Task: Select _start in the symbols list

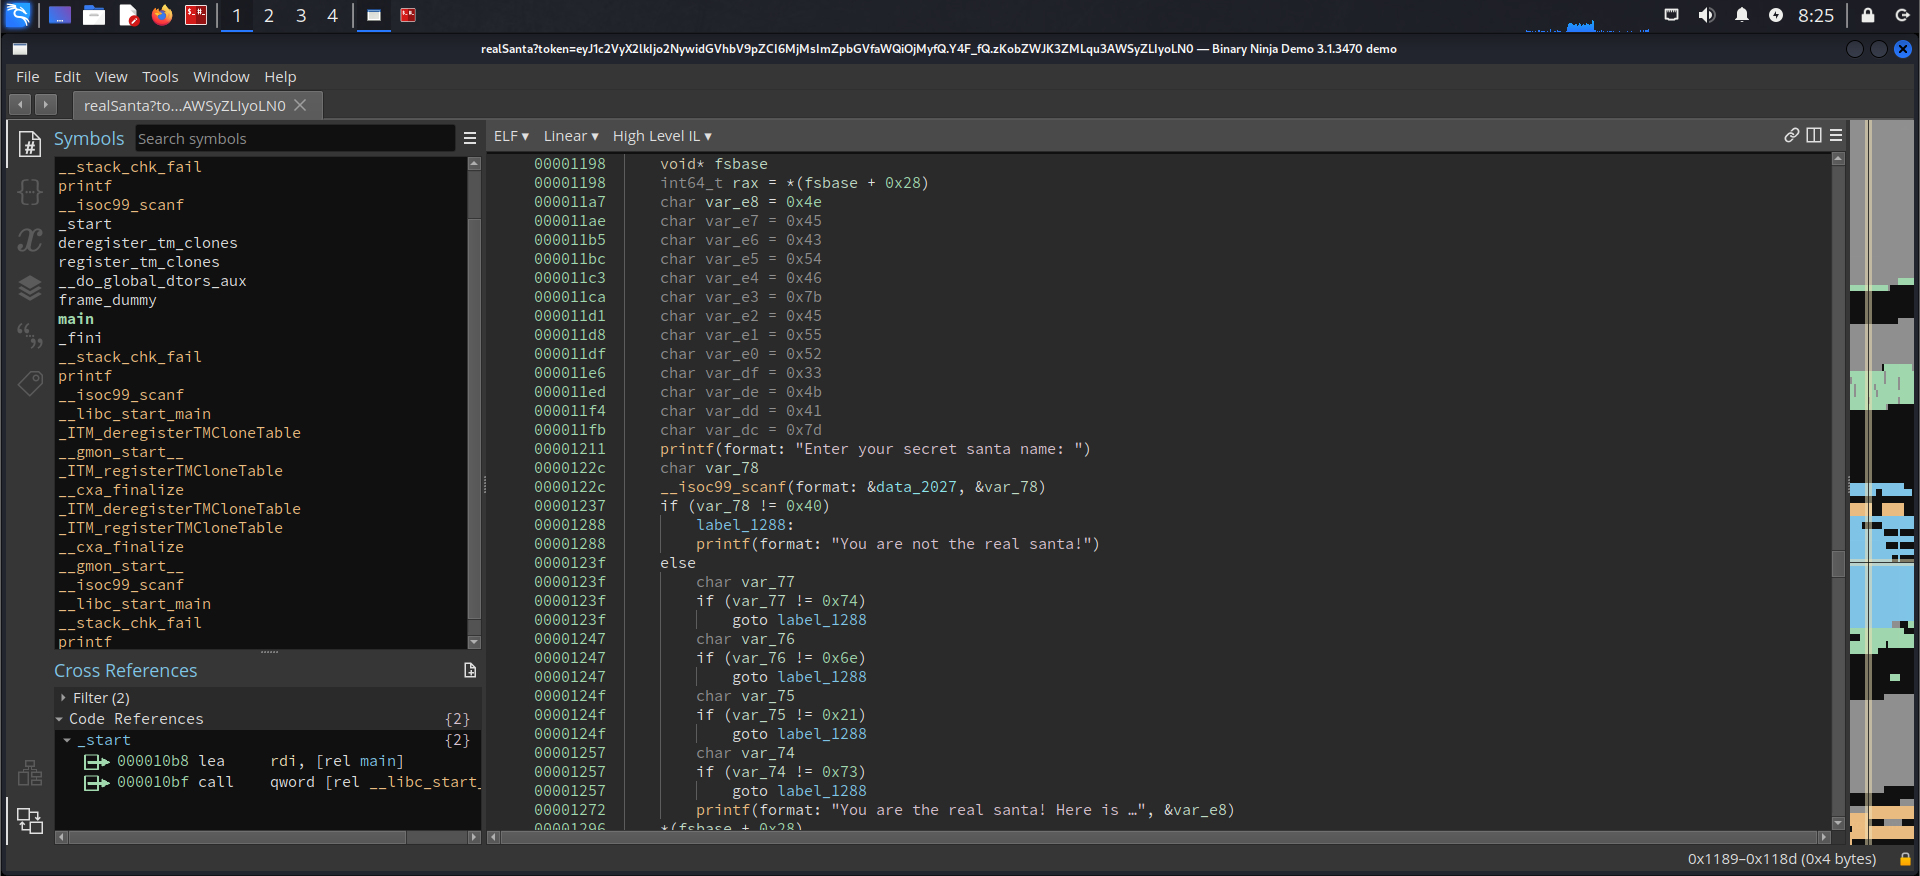Action: click(85, 224)
